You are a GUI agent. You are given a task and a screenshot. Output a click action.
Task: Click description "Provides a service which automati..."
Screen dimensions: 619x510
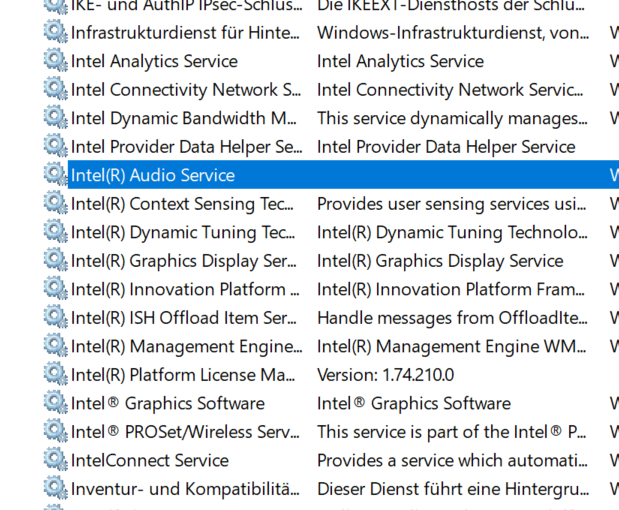pyautogui.click(x=451, y=461)
